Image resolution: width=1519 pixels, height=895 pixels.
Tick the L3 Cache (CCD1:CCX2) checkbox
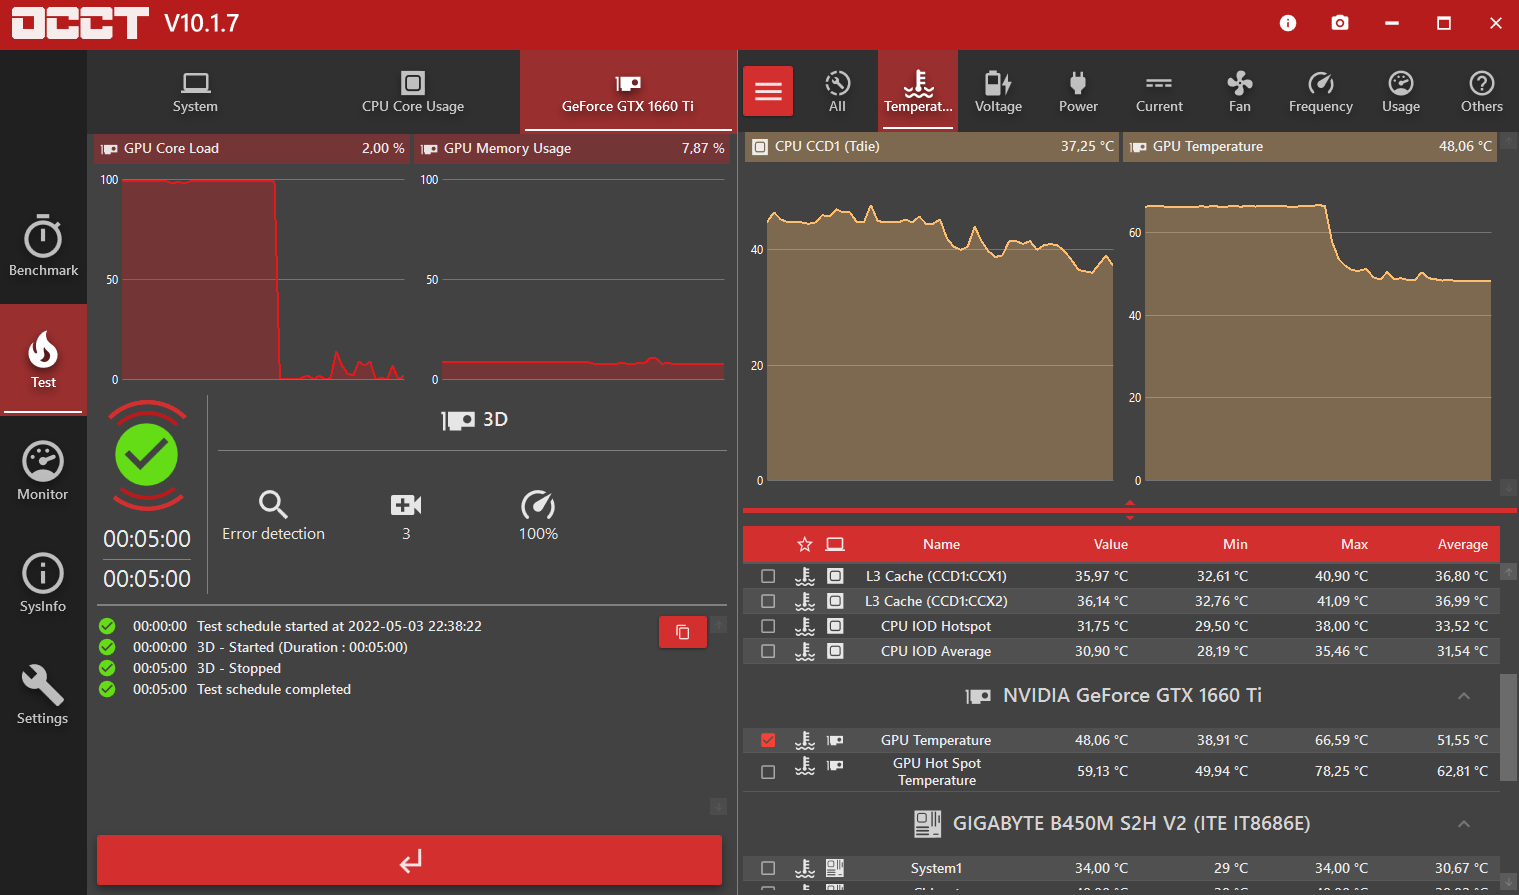point(768,601)
